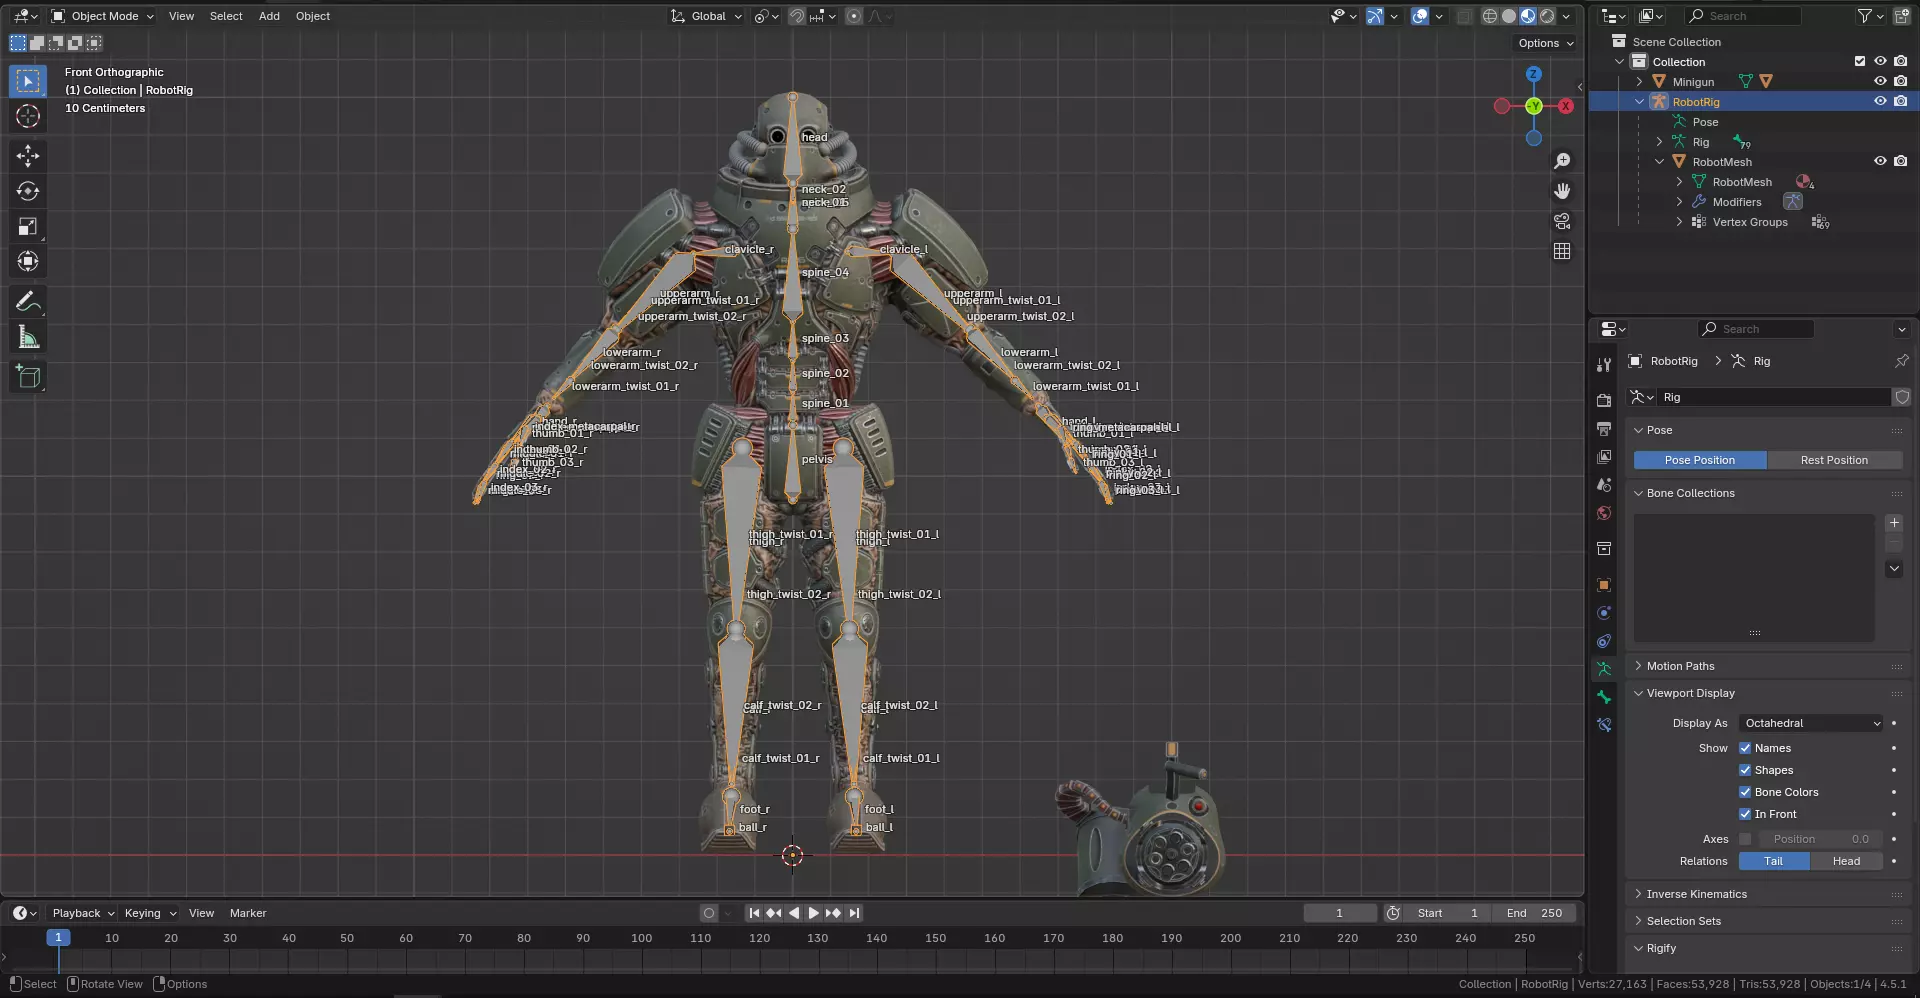This screenshot has height=998, width=1920.
Task: Select the Annotate tool
Action: click(28, 302)
